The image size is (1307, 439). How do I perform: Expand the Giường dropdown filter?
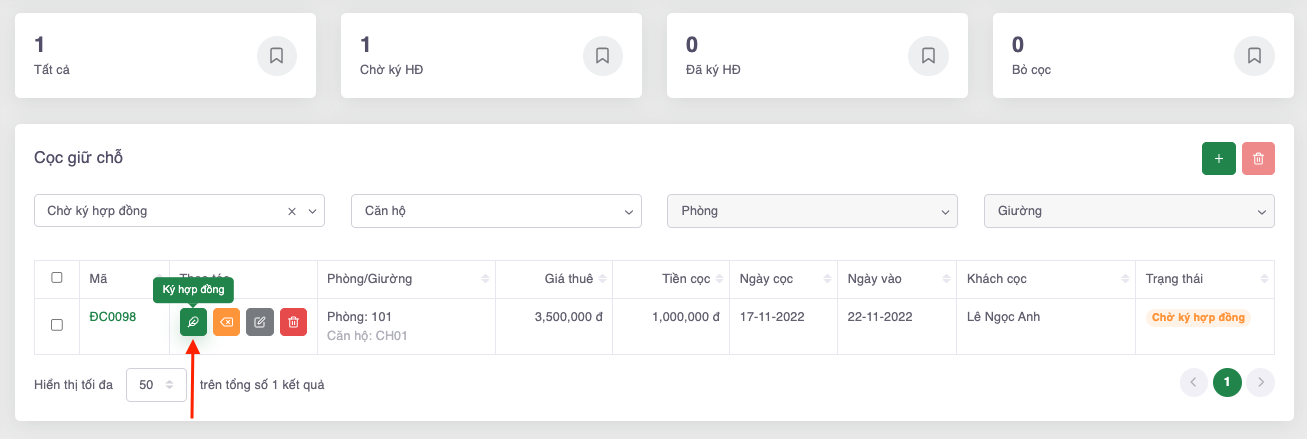pyautogui.click(x=1129, y=211)
